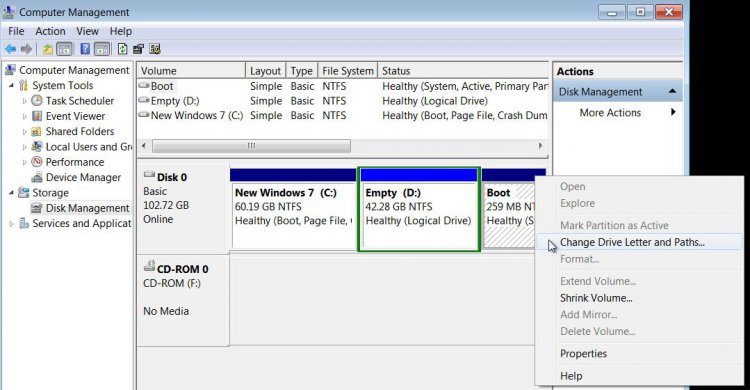
Task: Click the horizontal scrollbar thumb in volume list
Action: point(251,145)
